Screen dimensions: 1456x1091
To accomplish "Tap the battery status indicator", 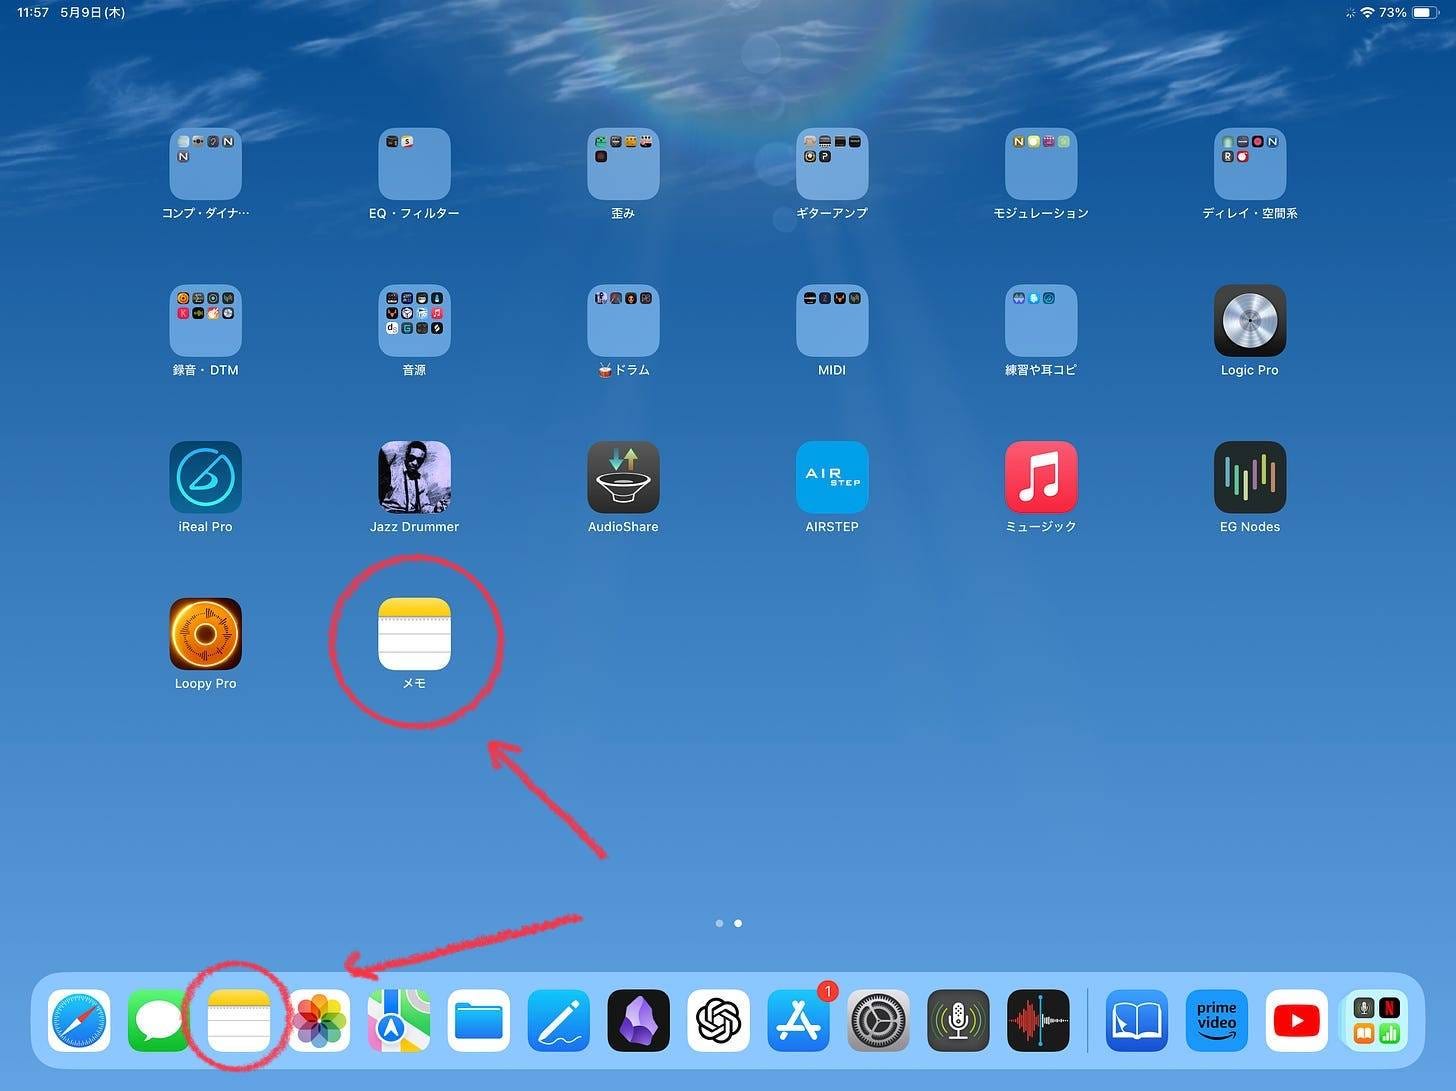I will click(1424, 12).
